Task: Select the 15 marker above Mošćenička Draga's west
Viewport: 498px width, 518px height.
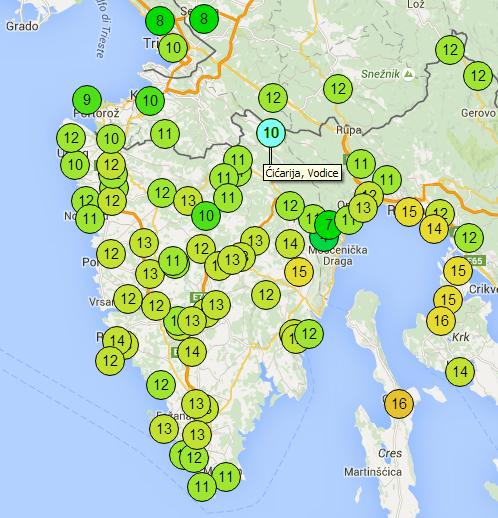Action: click(299, 272)
